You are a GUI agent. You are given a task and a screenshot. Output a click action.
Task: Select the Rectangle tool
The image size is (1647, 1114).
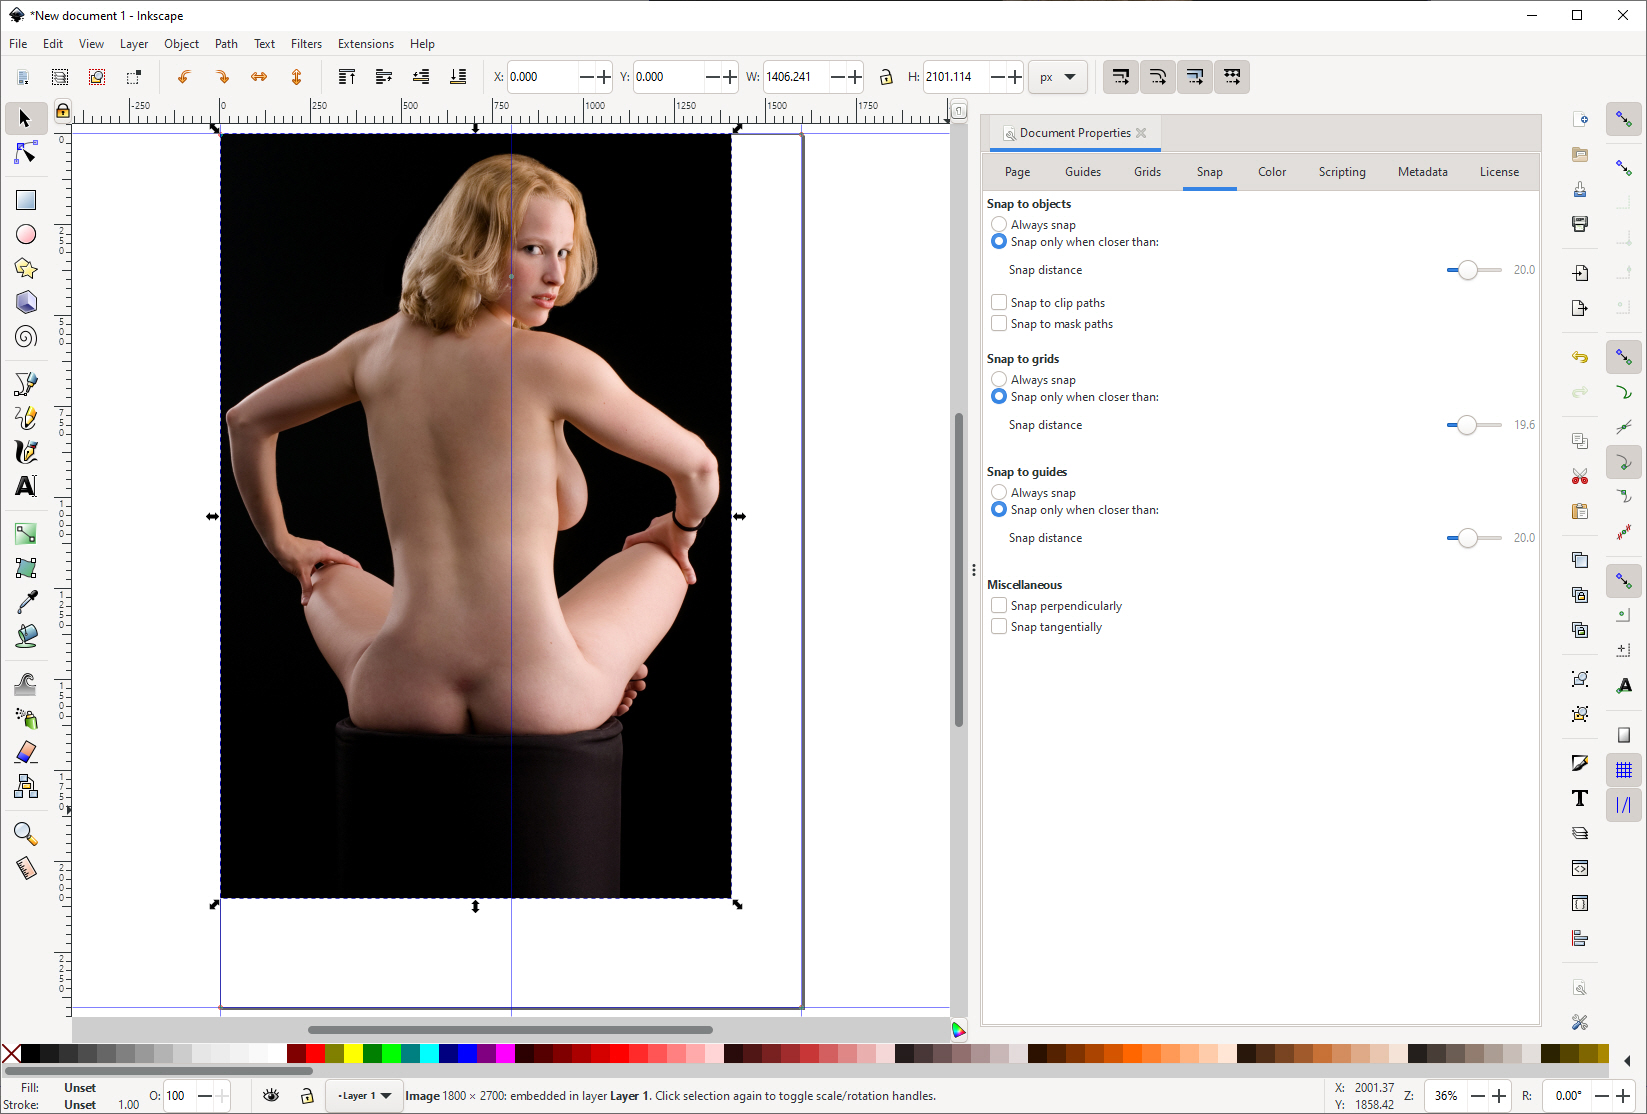click(26, 200)
